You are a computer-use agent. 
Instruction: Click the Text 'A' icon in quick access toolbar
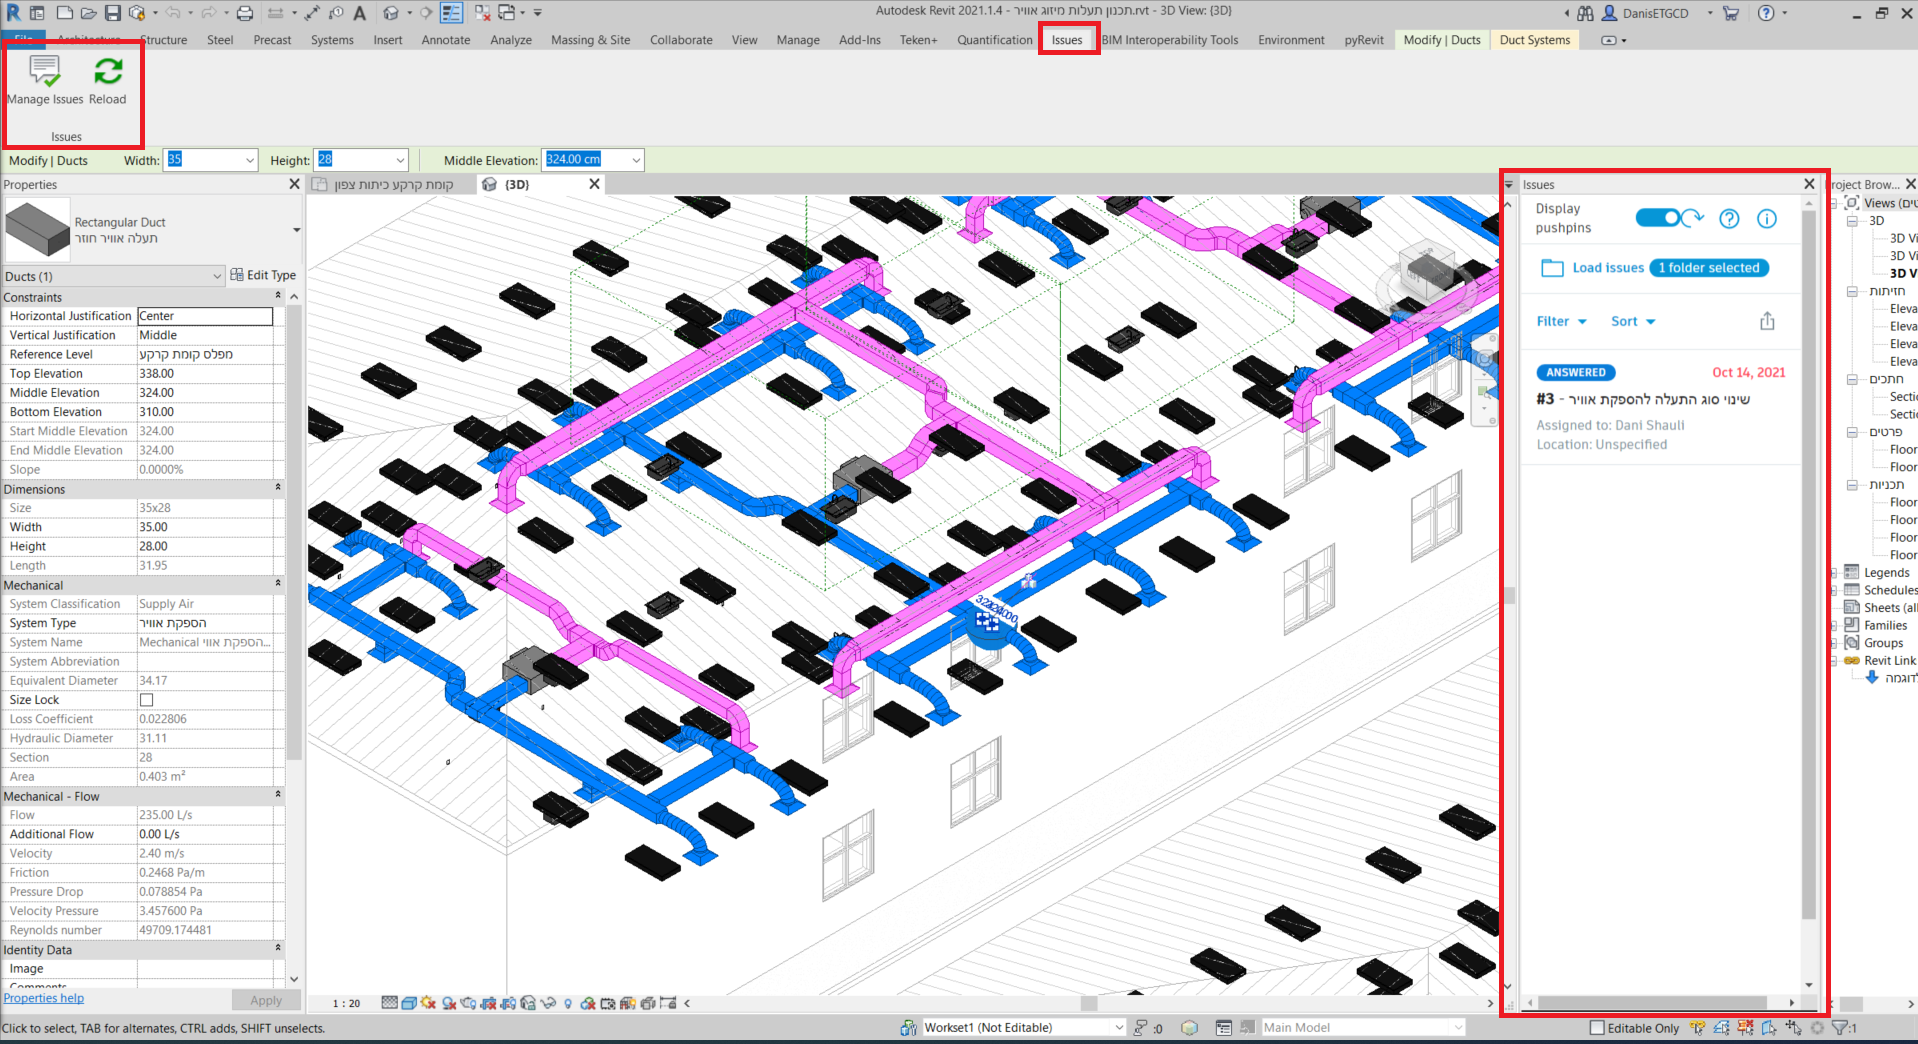click(360, 13)
